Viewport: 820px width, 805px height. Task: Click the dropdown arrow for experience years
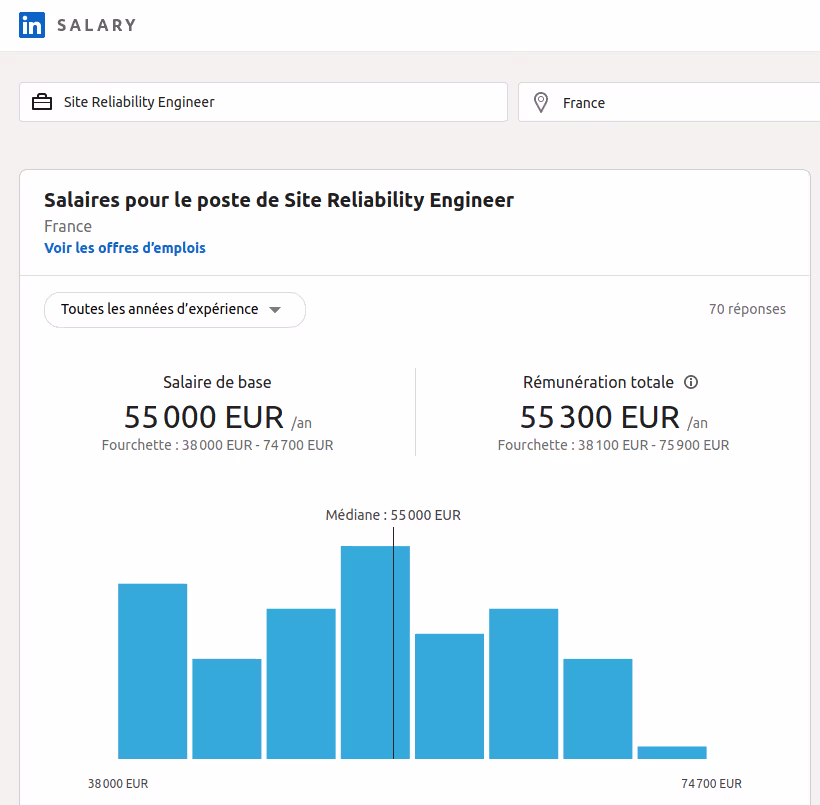[x=276, y=310]
